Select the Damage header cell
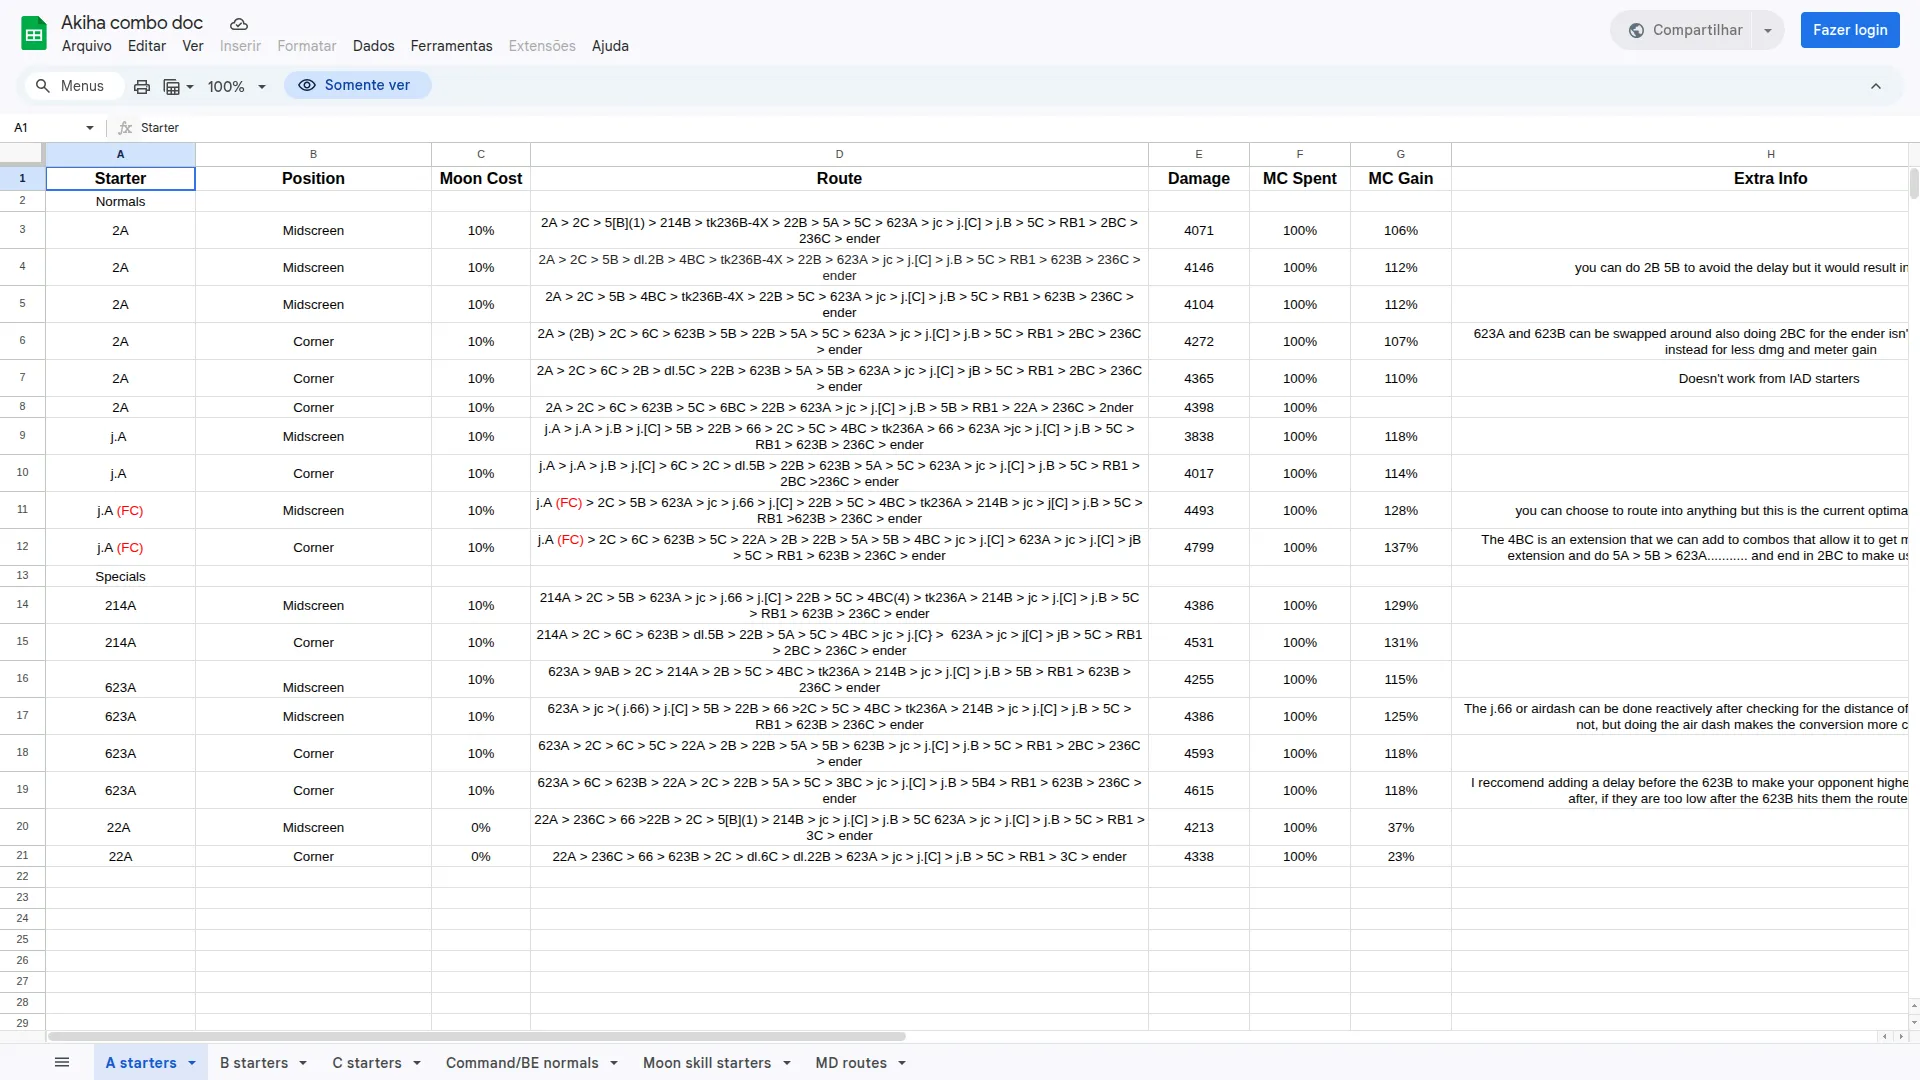 (1198, 179)
